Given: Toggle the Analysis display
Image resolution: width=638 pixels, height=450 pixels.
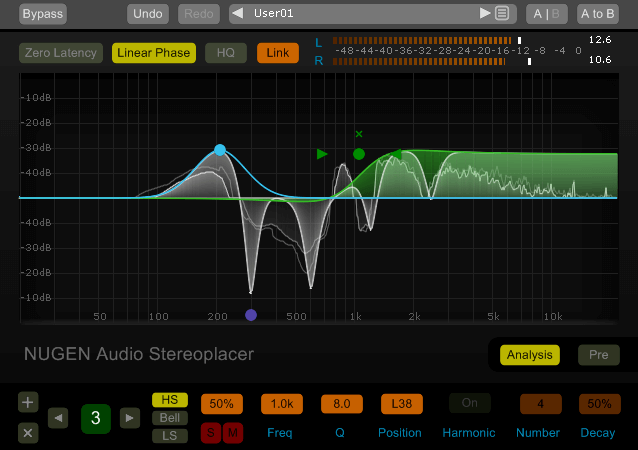Looking at the screenshot, I should coord(530,355).
